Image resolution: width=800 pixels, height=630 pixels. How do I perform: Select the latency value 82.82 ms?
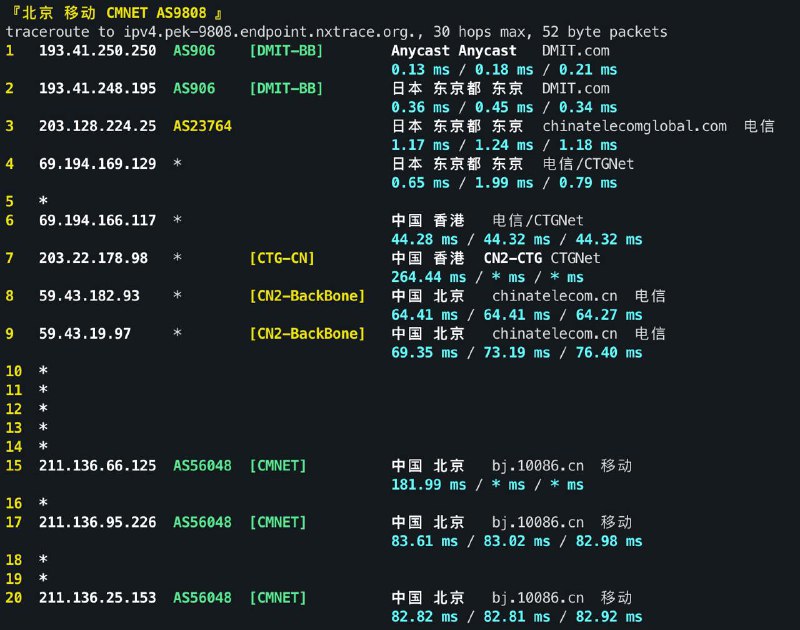coord(424,617)
